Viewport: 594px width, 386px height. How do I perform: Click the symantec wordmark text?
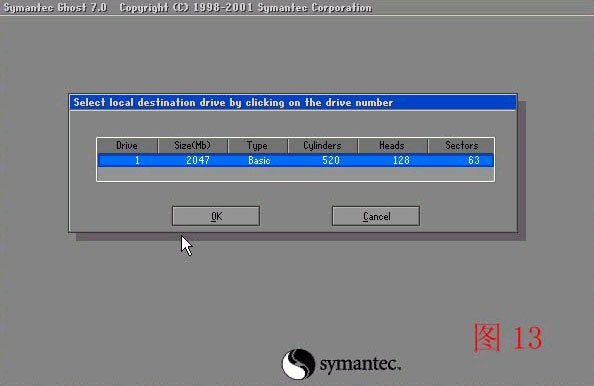(360, 364)
